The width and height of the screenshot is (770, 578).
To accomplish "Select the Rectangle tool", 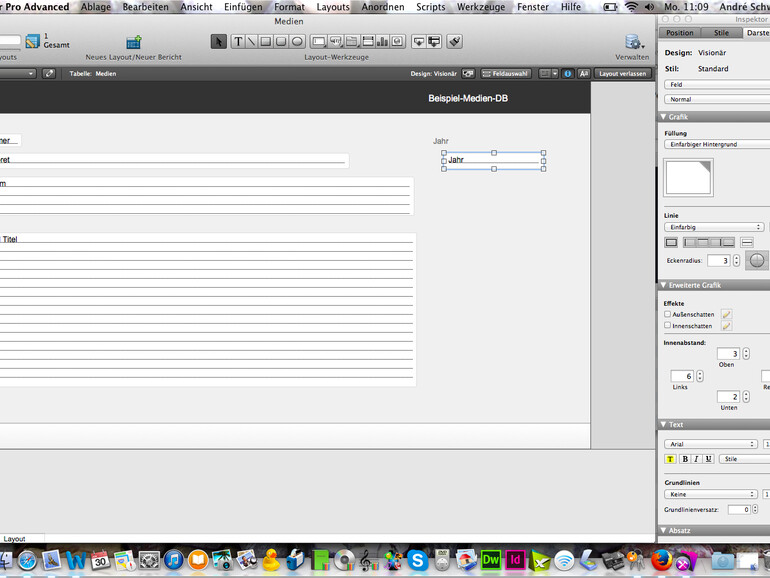I will click(266, 42).
